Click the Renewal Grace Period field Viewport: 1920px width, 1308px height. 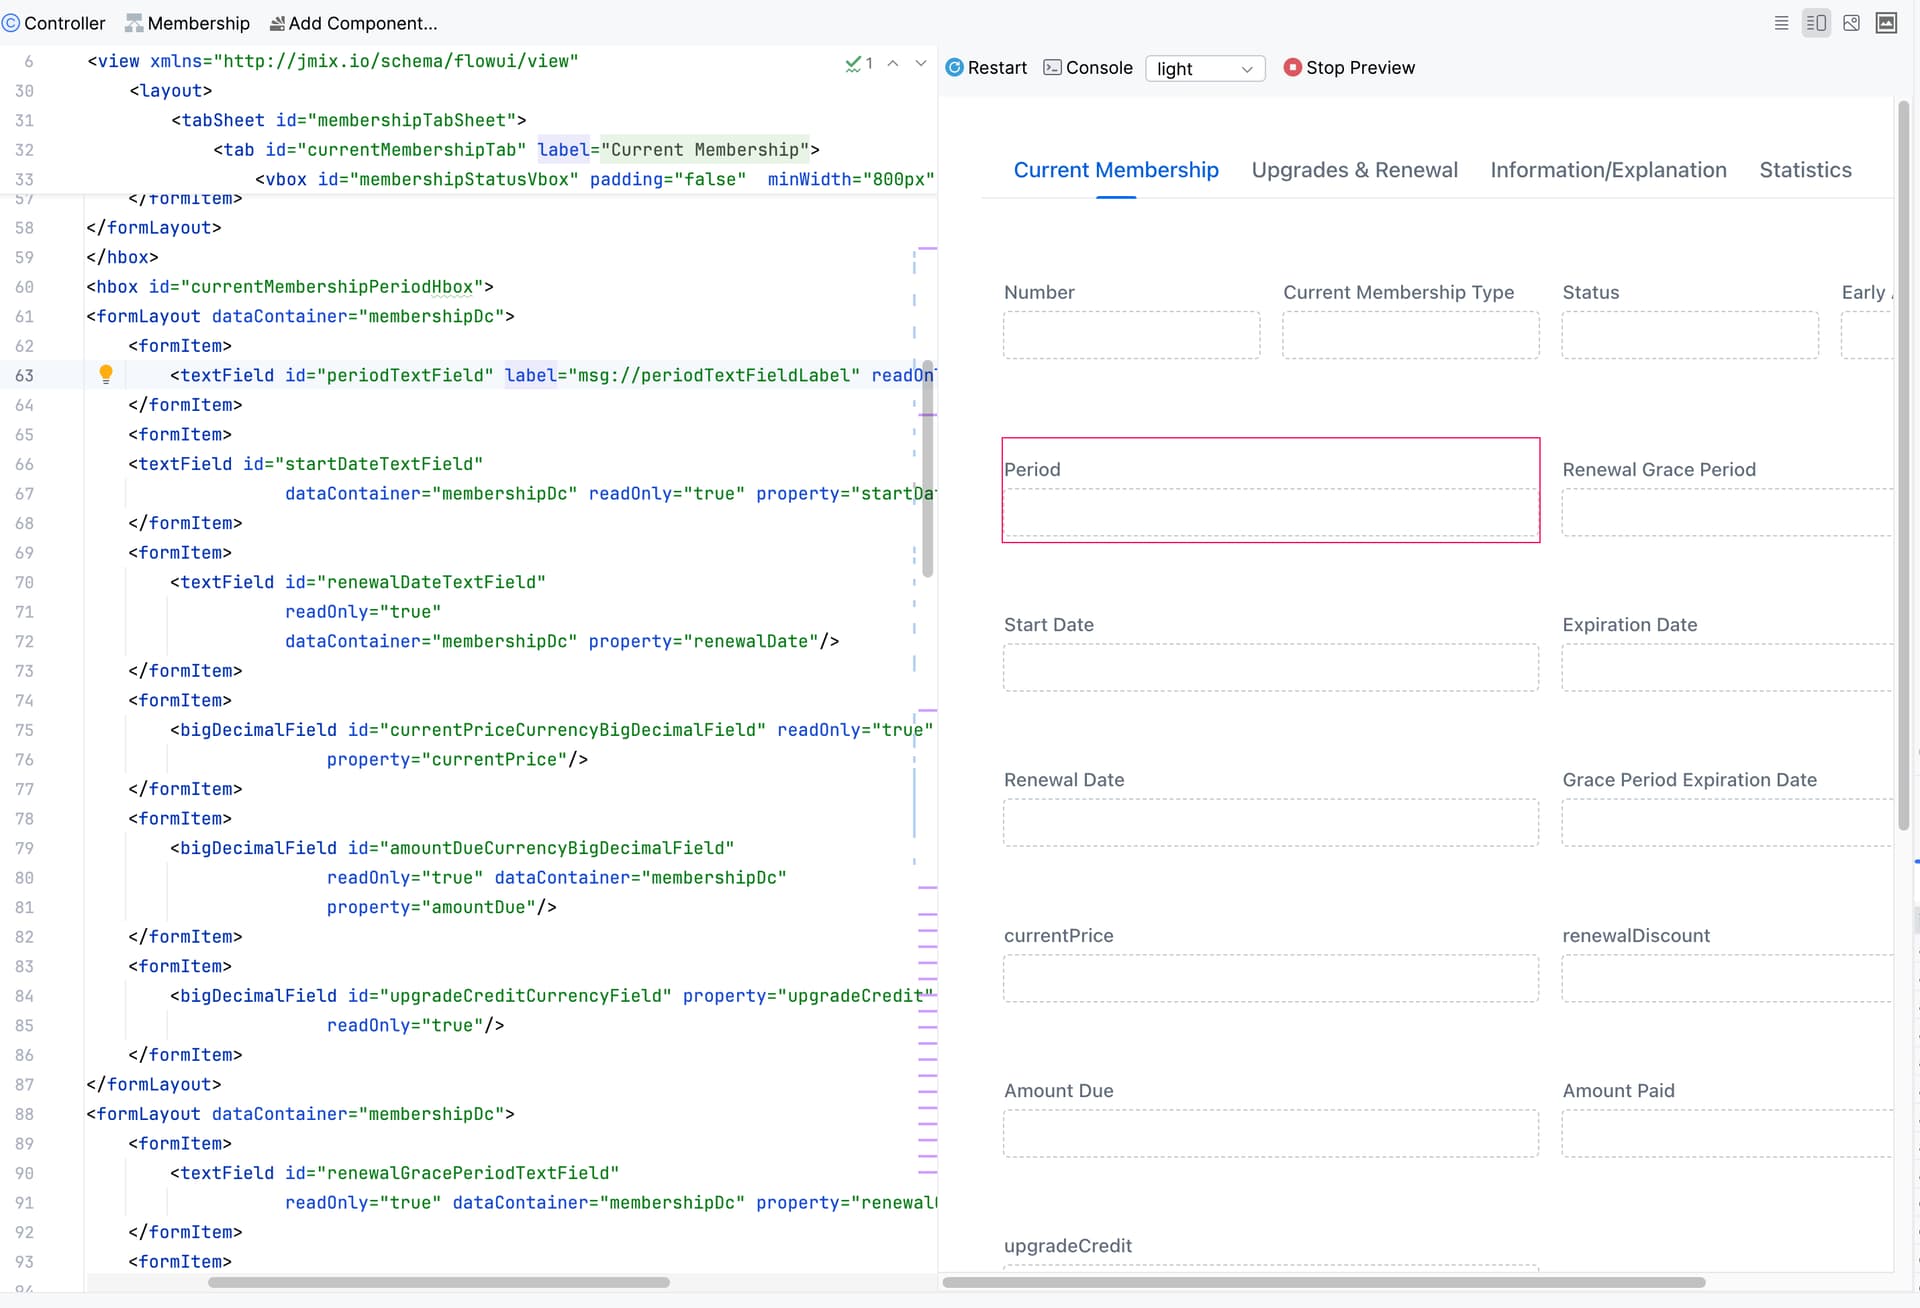(1727, 513)
